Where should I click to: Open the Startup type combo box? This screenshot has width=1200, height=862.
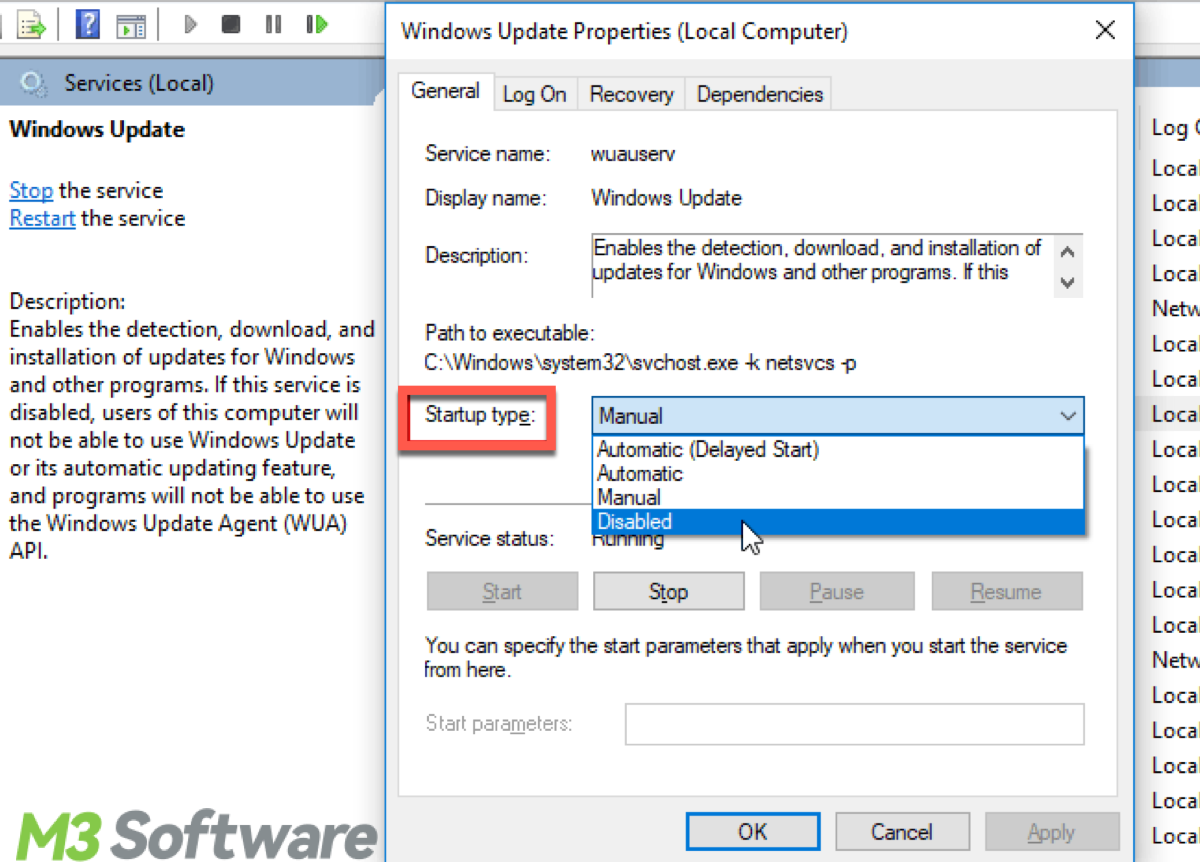click(838, 415)
